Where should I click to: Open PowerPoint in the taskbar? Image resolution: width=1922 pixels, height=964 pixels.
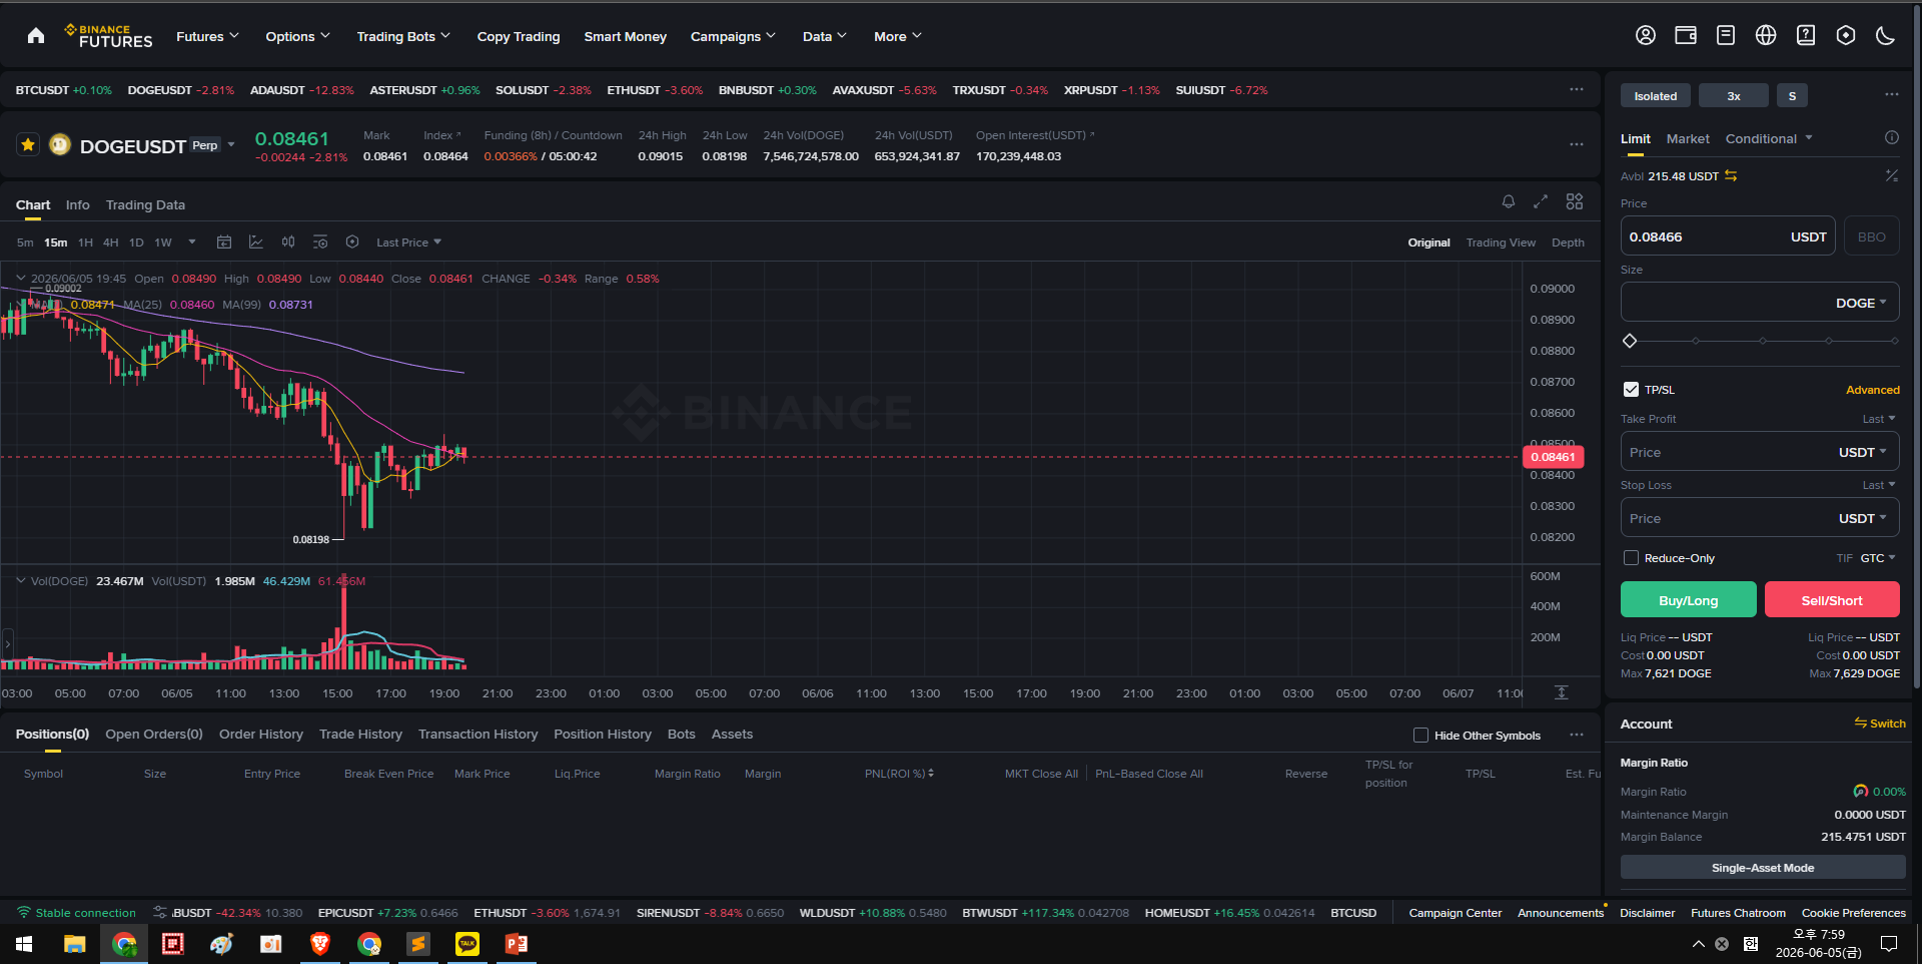(x=516, y=944)
